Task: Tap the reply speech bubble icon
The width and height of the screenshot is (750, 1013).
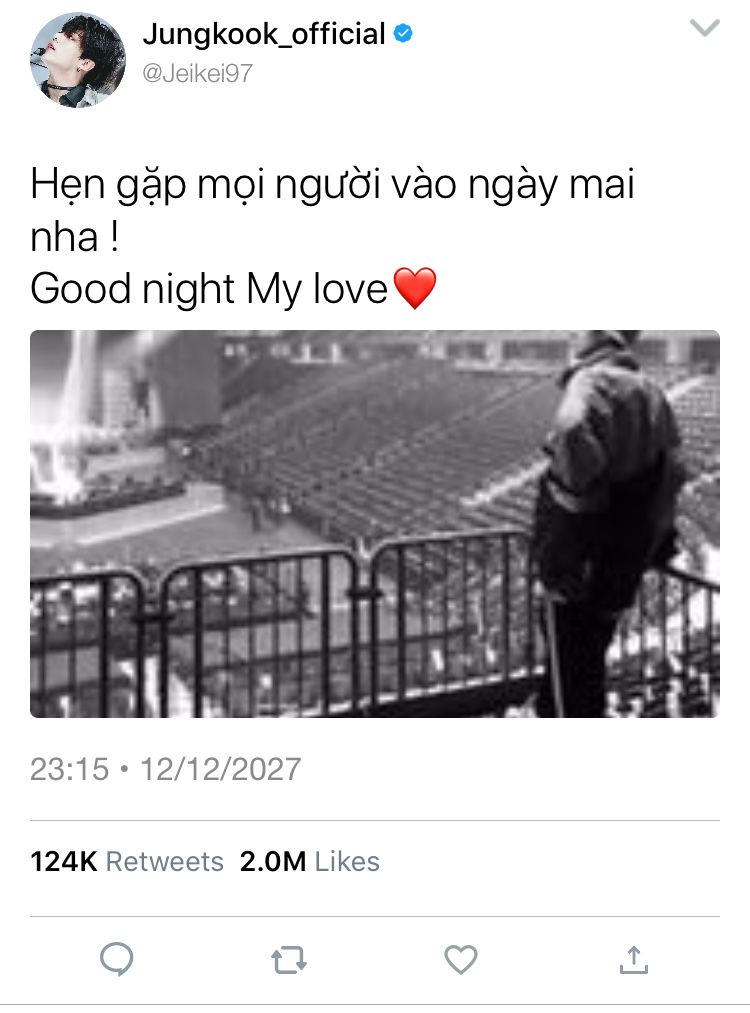Action: 117,959
